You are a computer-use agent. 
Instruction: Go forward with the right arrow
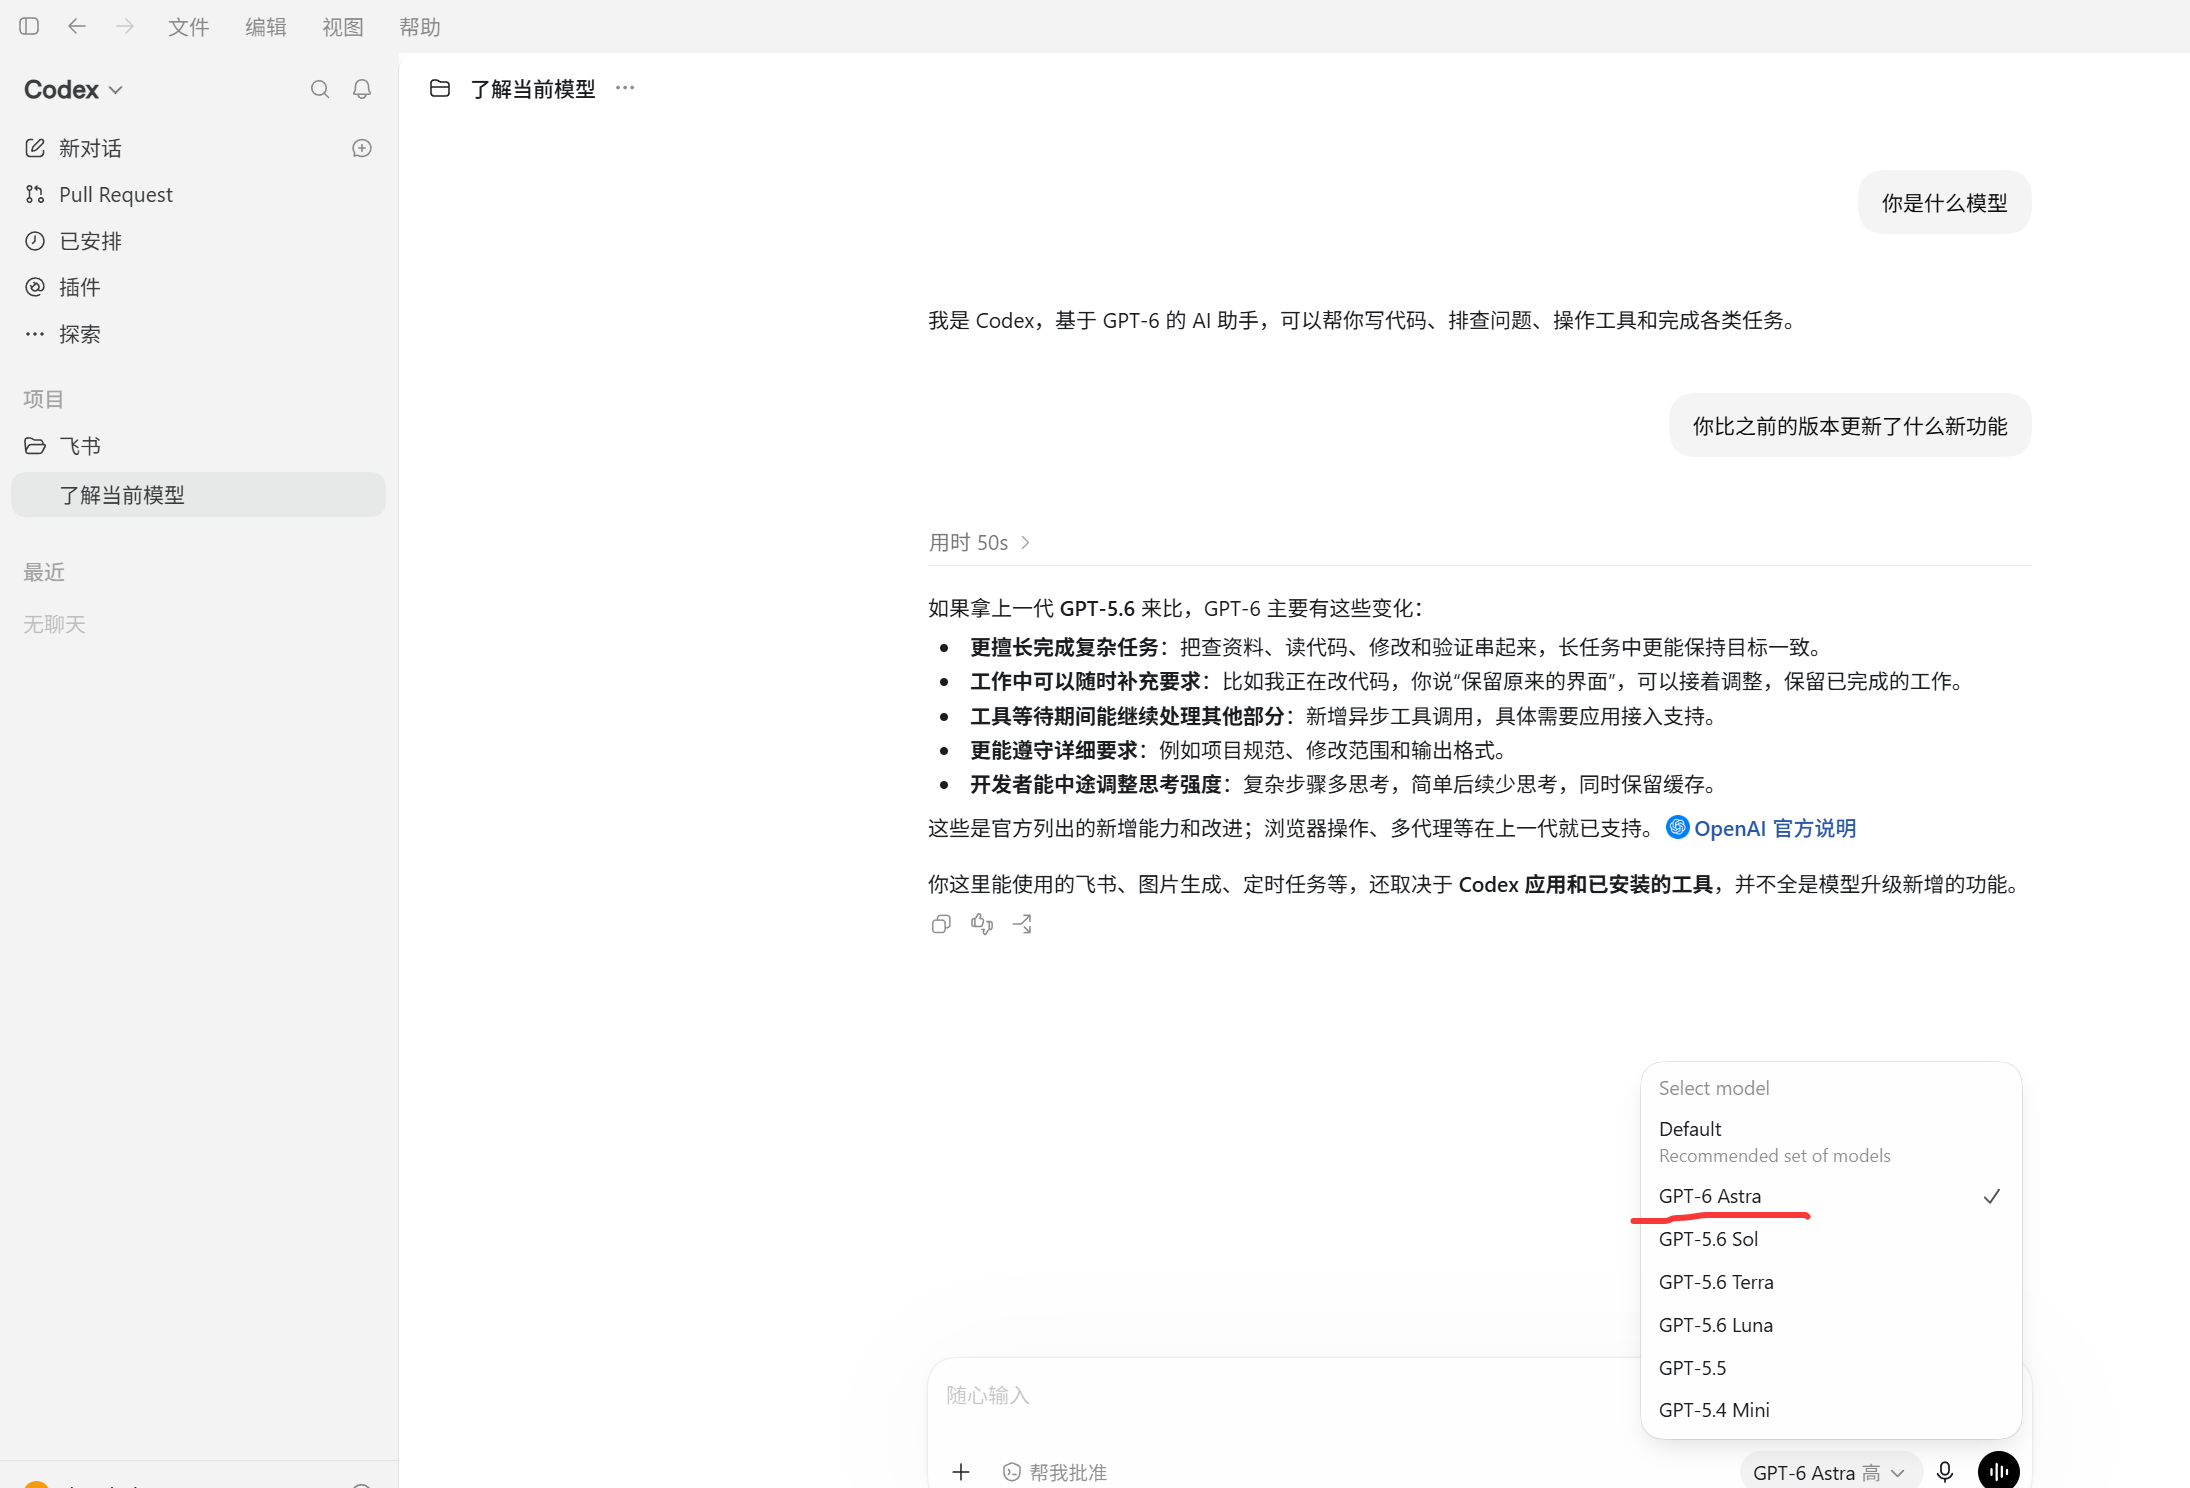point(125,26)
